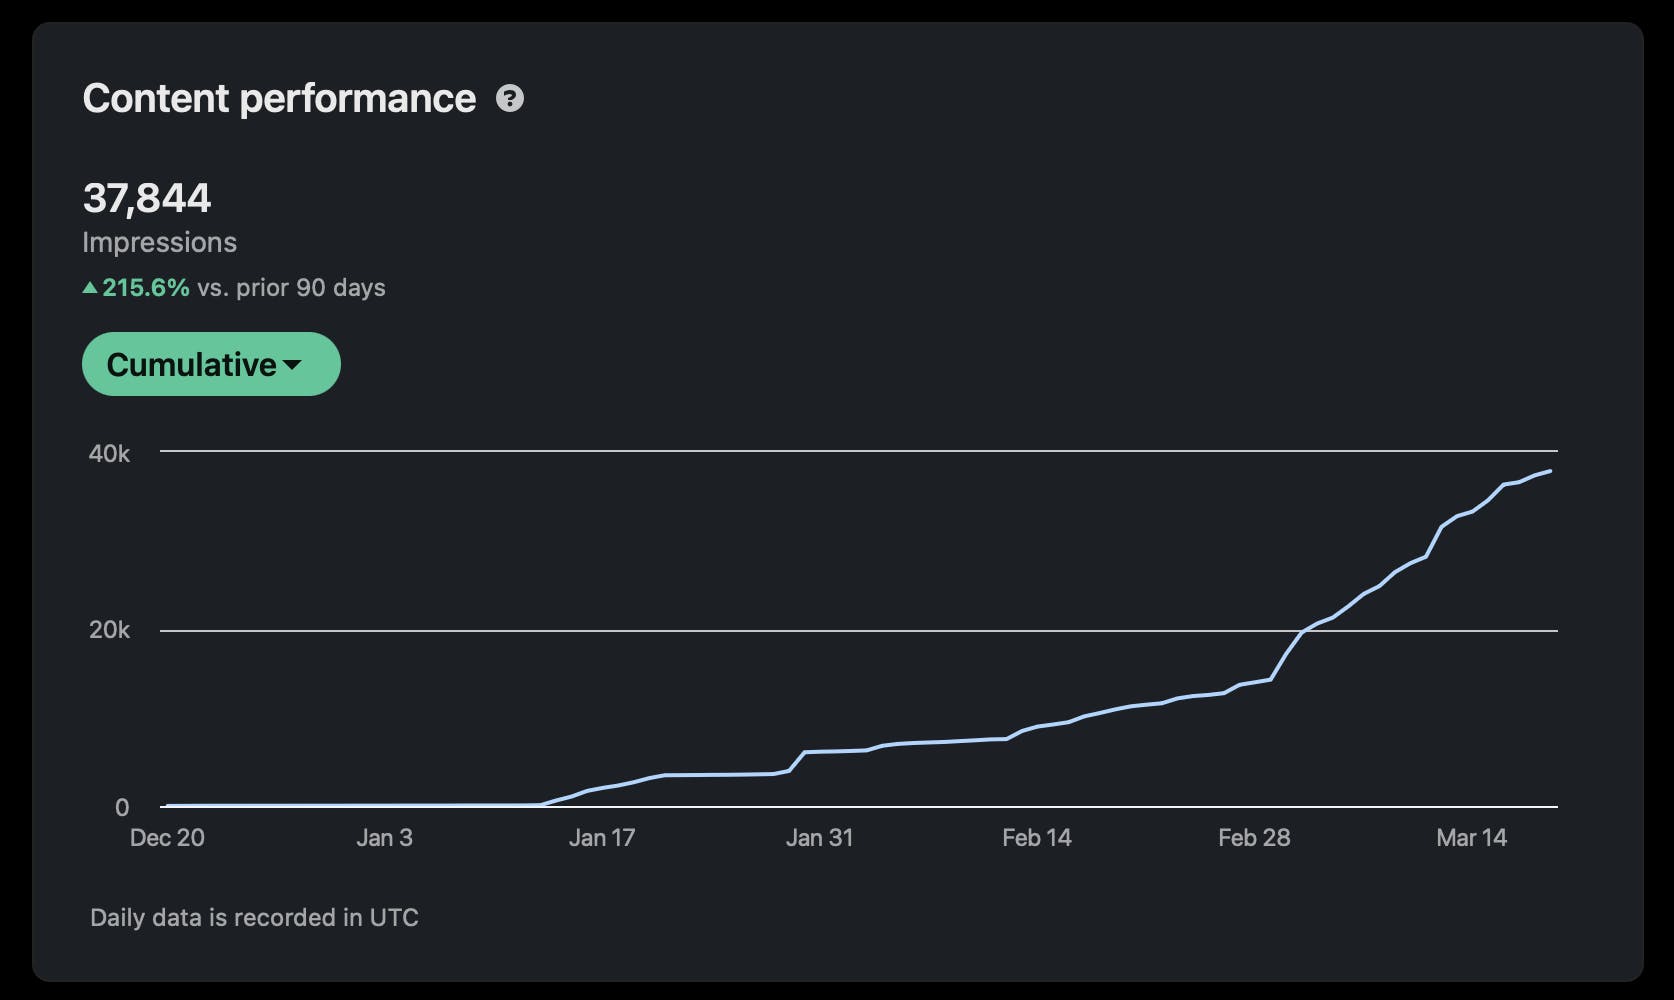This screenshot has height=1000, width=1674.
Task: Click the "vs. prior 90 days" text
Action: point(291,288)
